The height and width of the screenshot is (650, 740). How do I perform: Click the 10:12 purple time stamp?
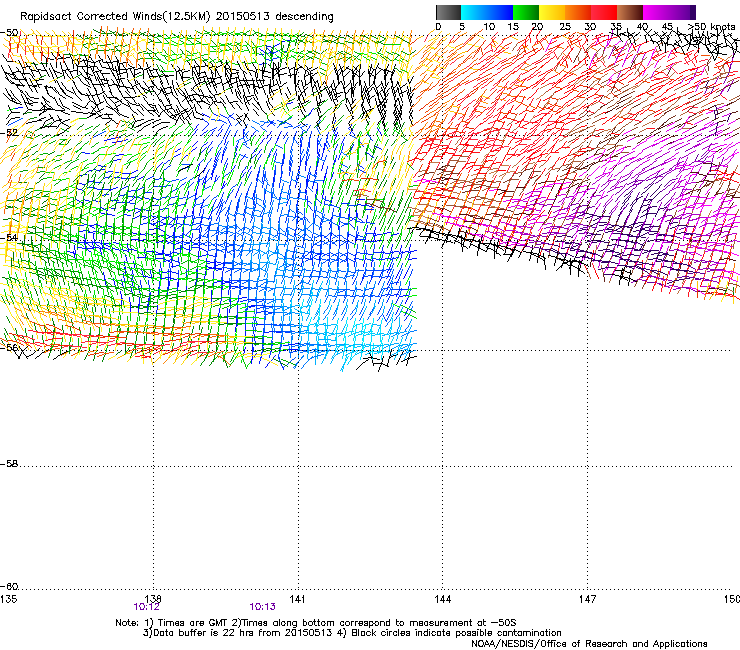pos(146,607)
